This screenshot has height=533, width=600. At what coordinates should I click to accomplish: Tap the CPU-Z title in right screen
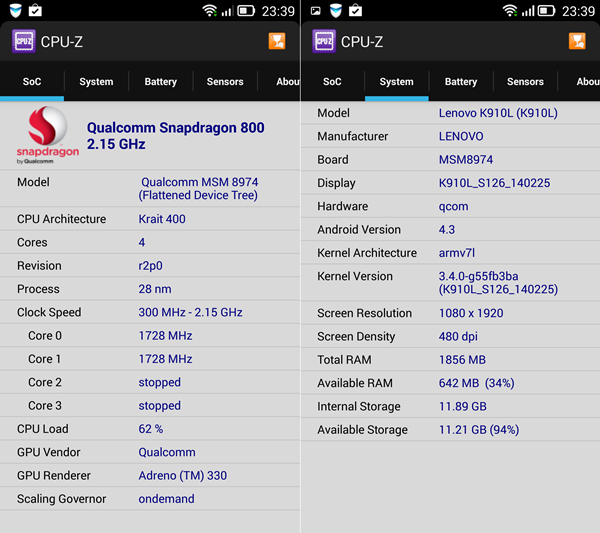pyautogui.click(x=362, y=42)
